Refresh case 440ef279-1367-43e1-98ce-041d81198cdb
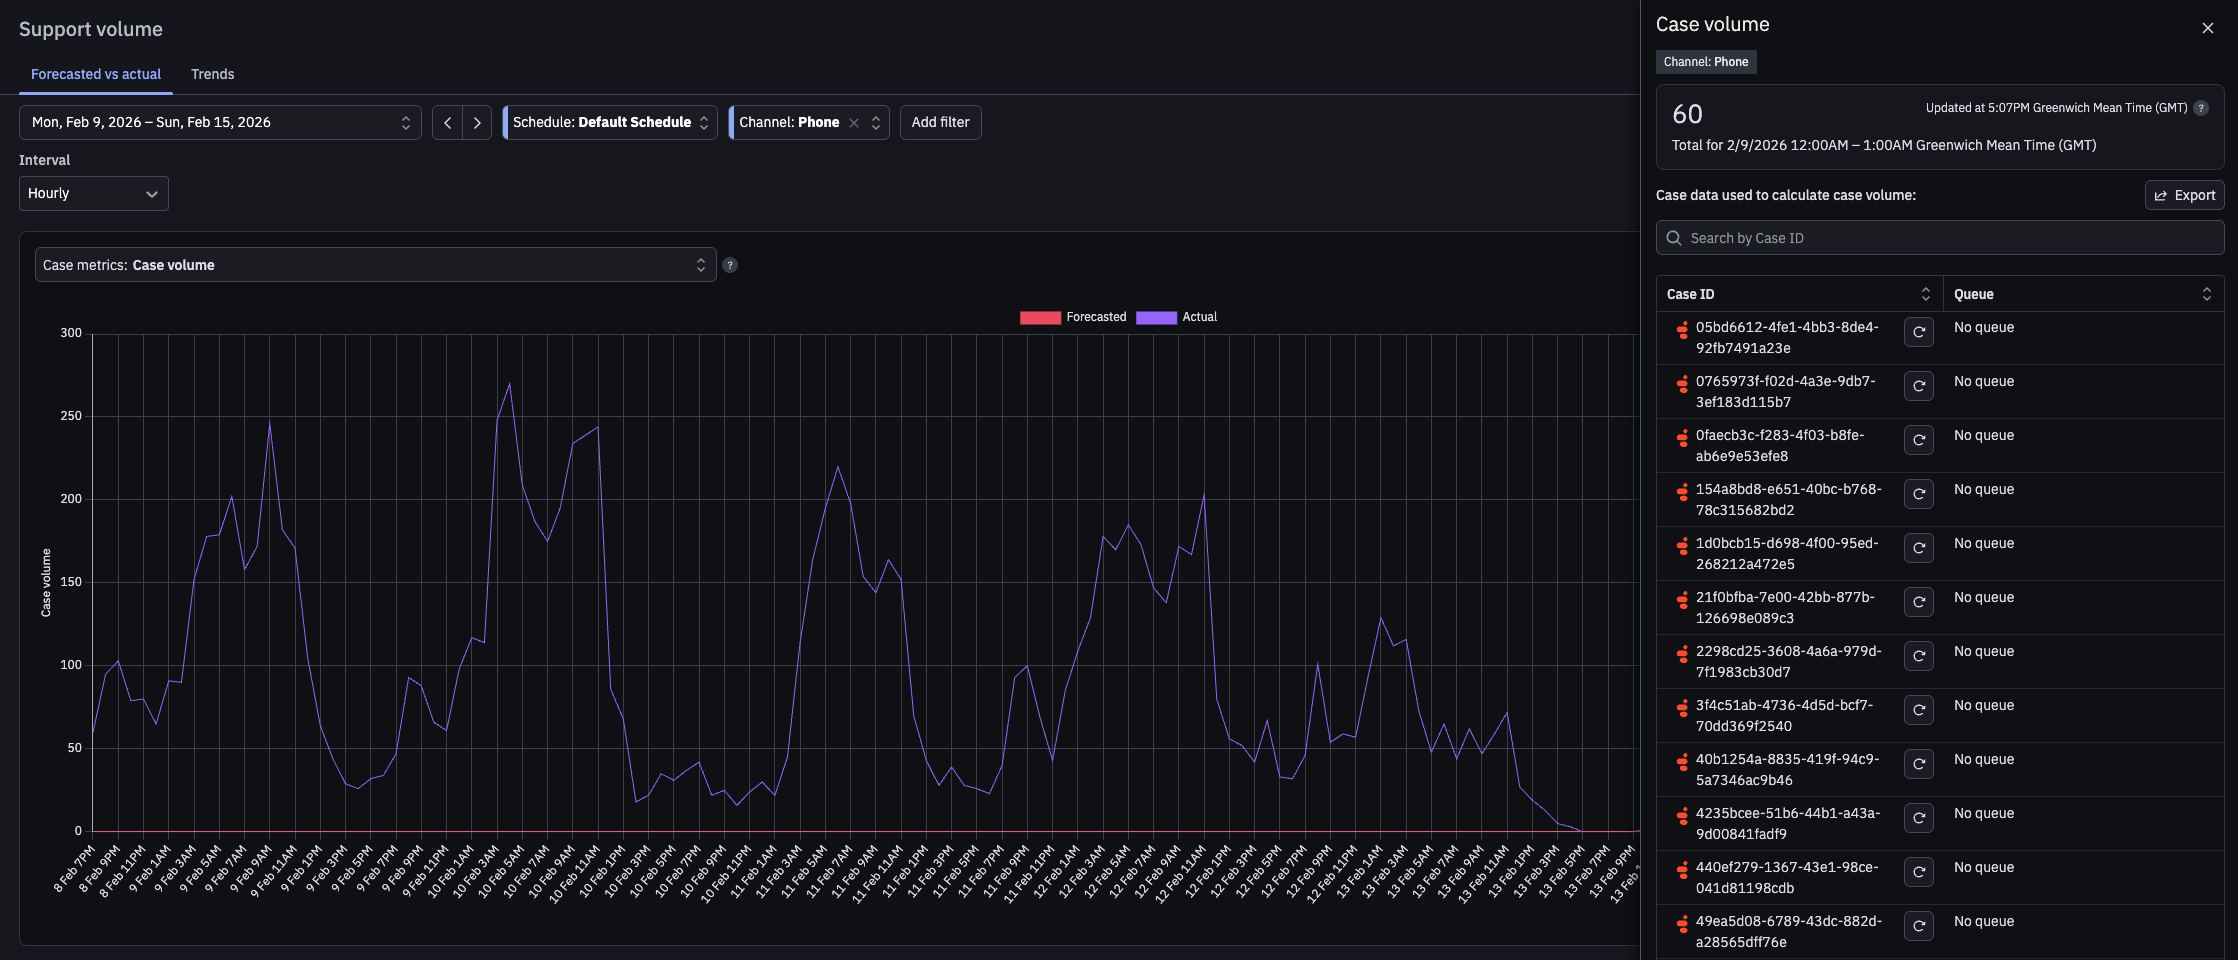The height and width of the screenshot is (960, 2238). (1918, 872)
